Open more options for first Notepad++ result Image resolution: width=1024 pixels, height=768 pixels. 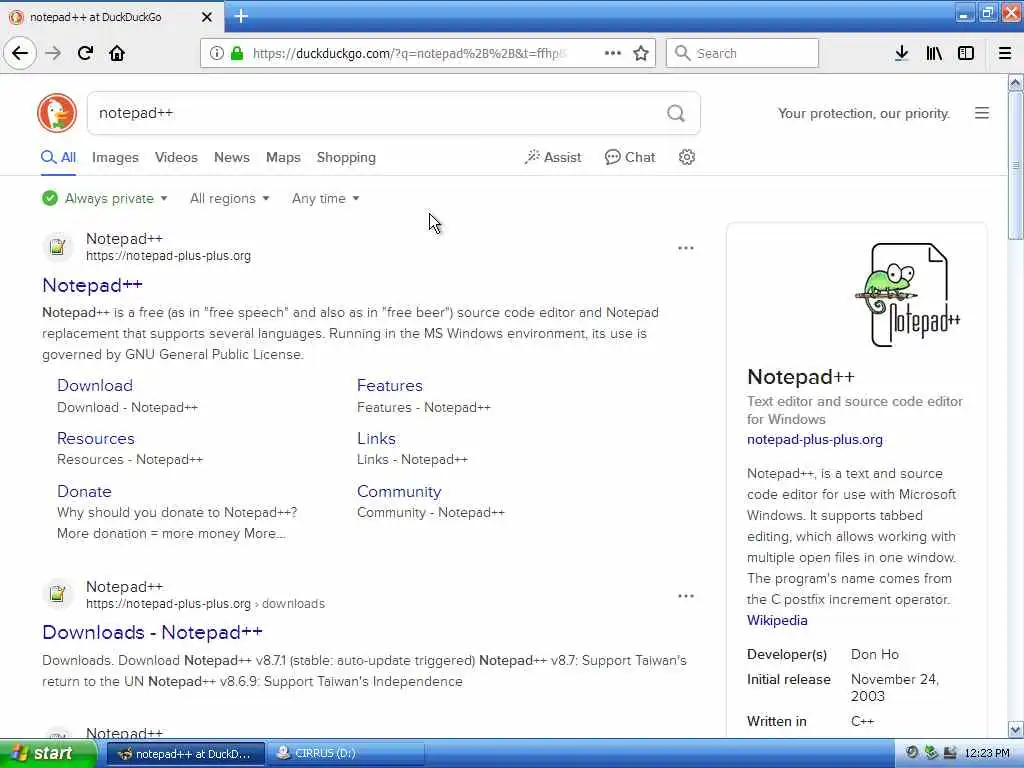686,248
